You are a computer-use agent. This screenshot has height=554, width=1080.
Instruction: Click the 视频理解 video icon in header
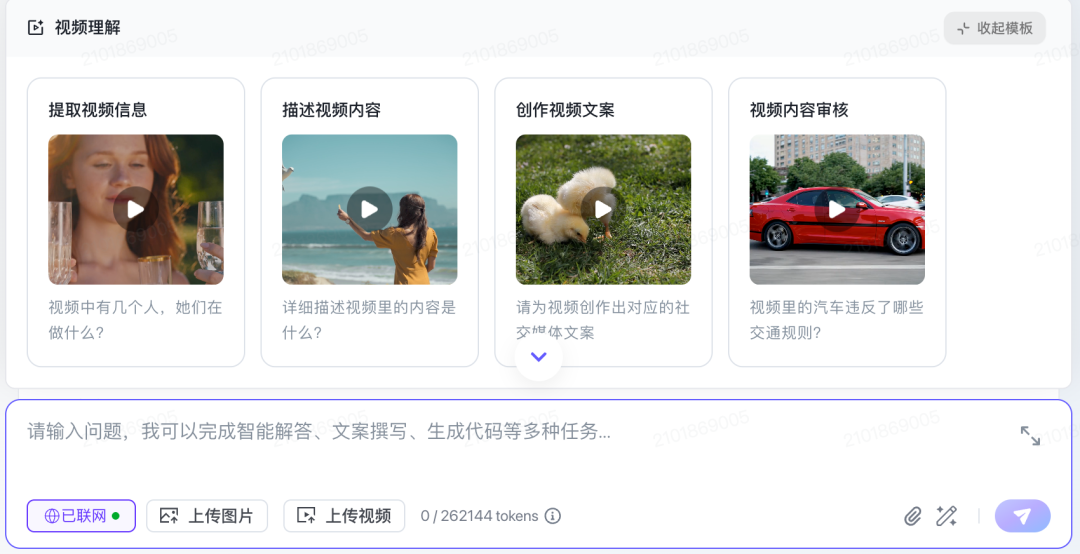pos(35,28)
